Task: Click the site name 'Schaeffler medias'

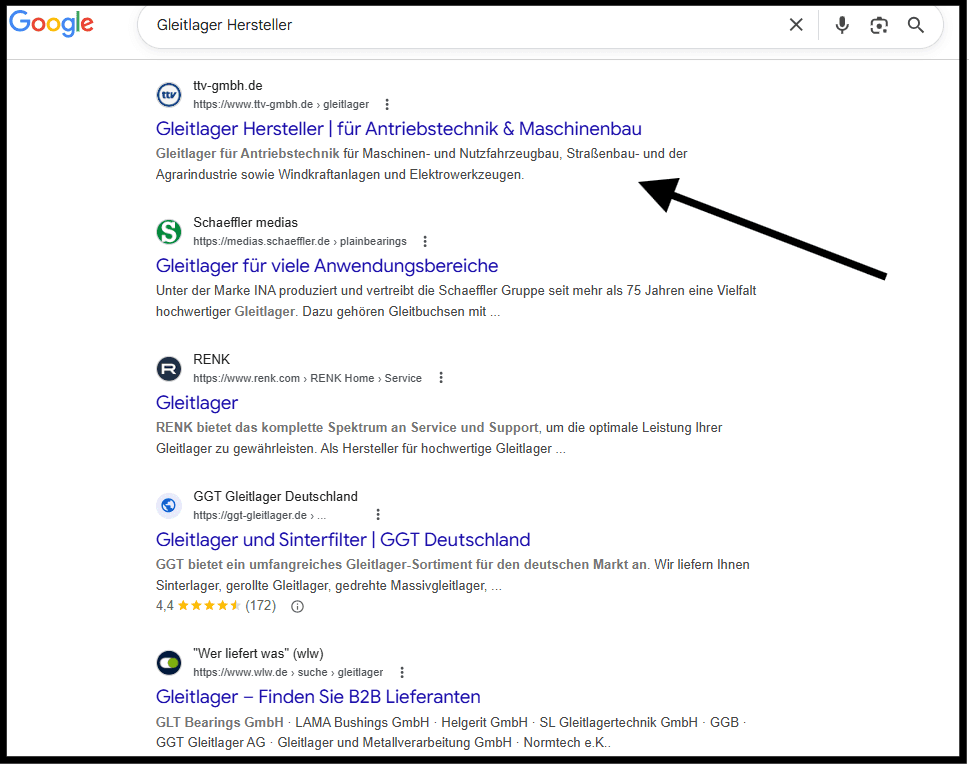Action: pos(245,222)
